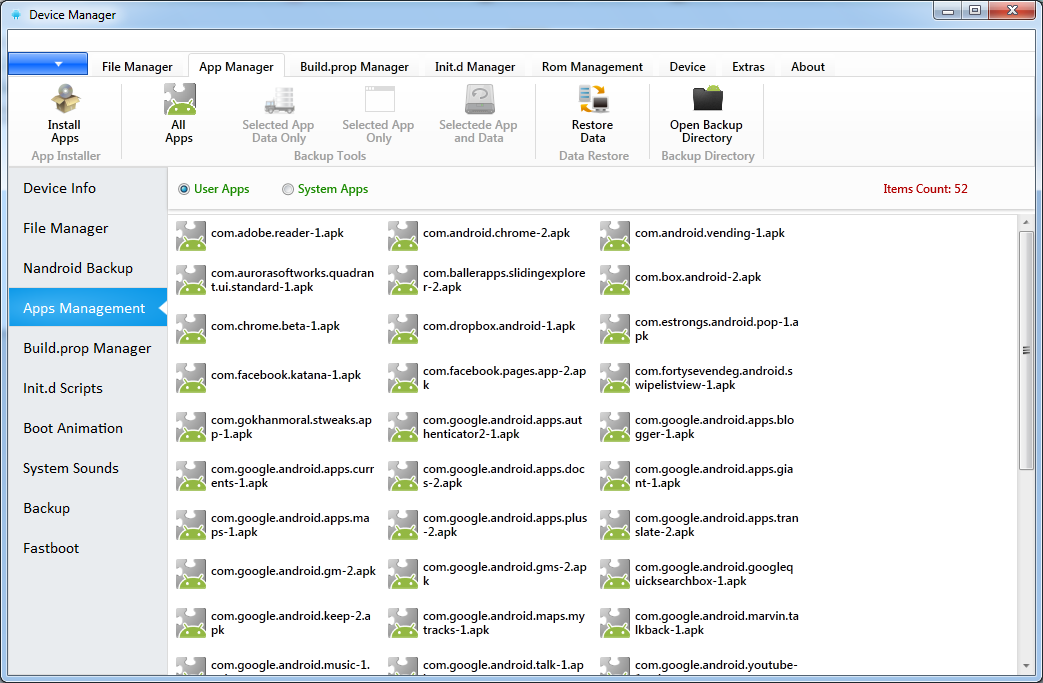Switch to the Extras tab
Screen dimensions: 1043x683
tap(748, 67)
